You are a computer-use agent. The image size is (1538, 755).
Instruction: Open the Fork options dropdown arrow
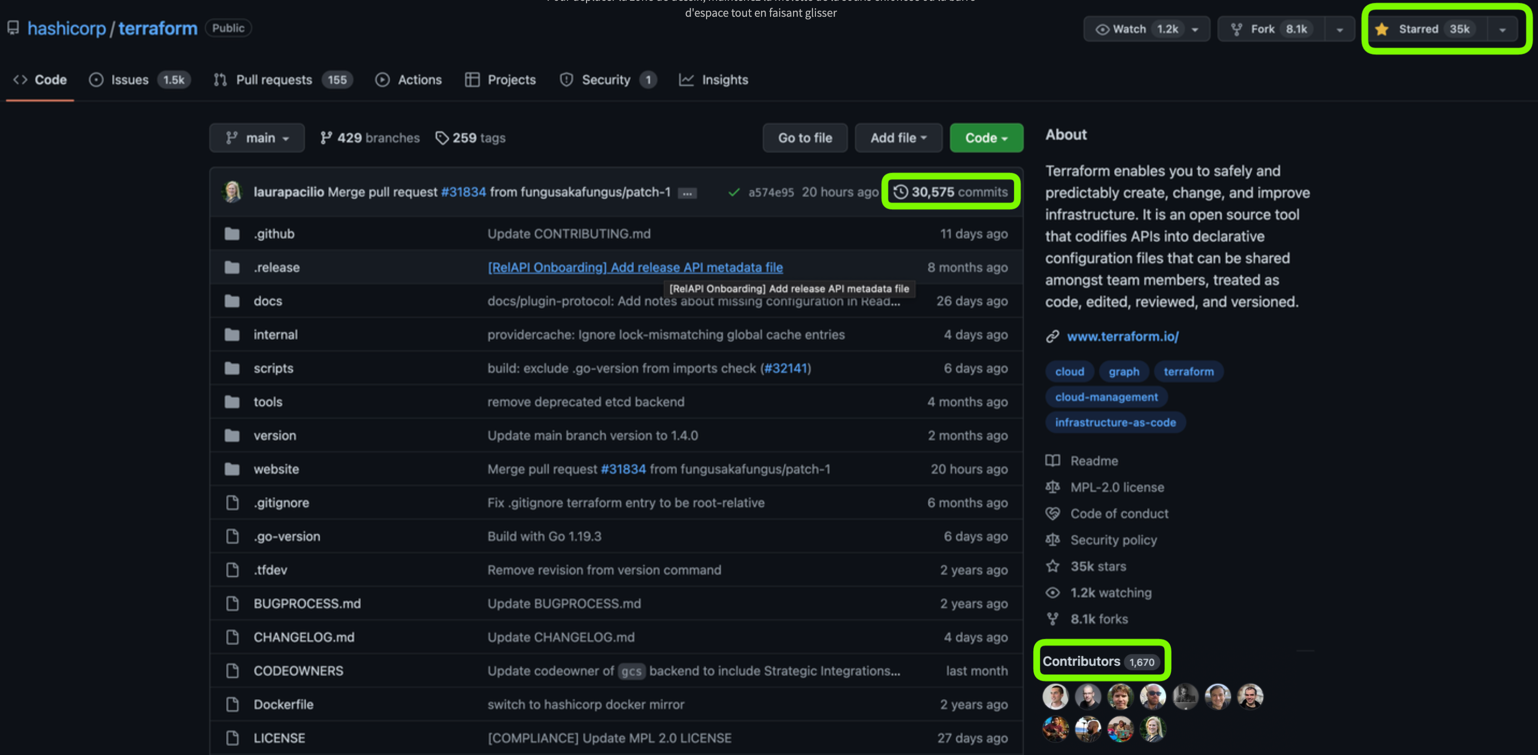(1340, 30)
